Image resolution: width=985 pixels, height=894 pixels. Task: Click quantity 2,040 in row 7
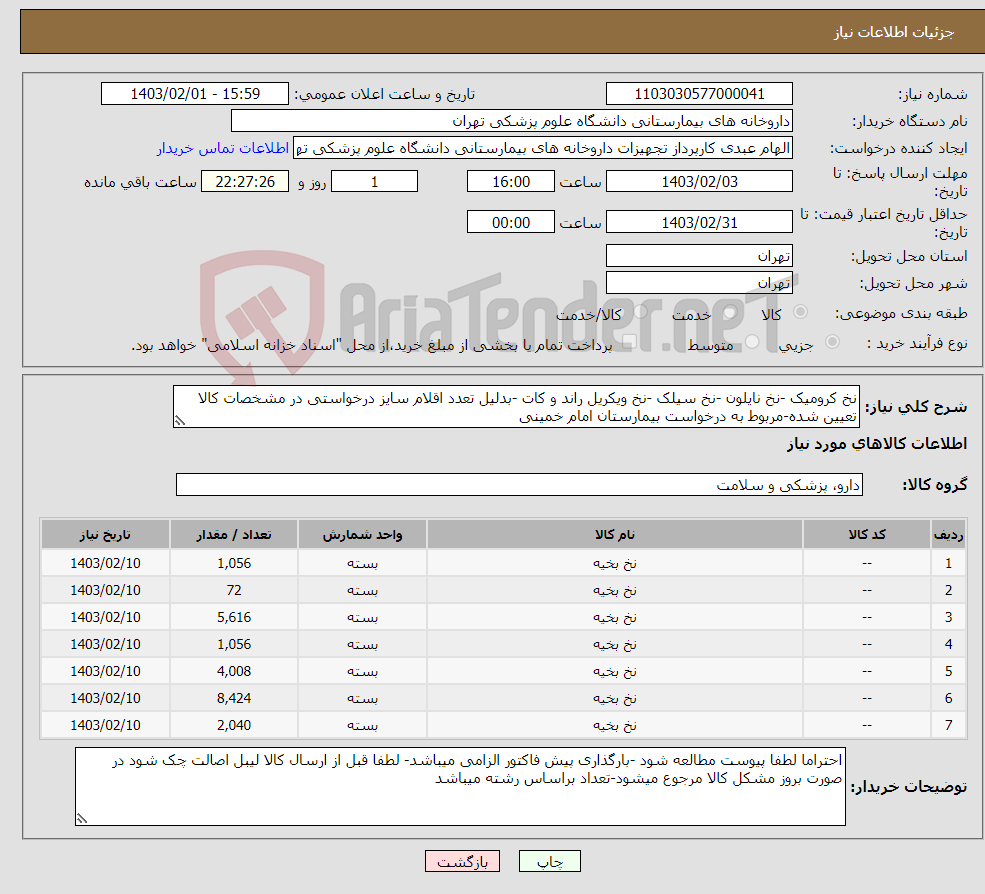[234, 726]
